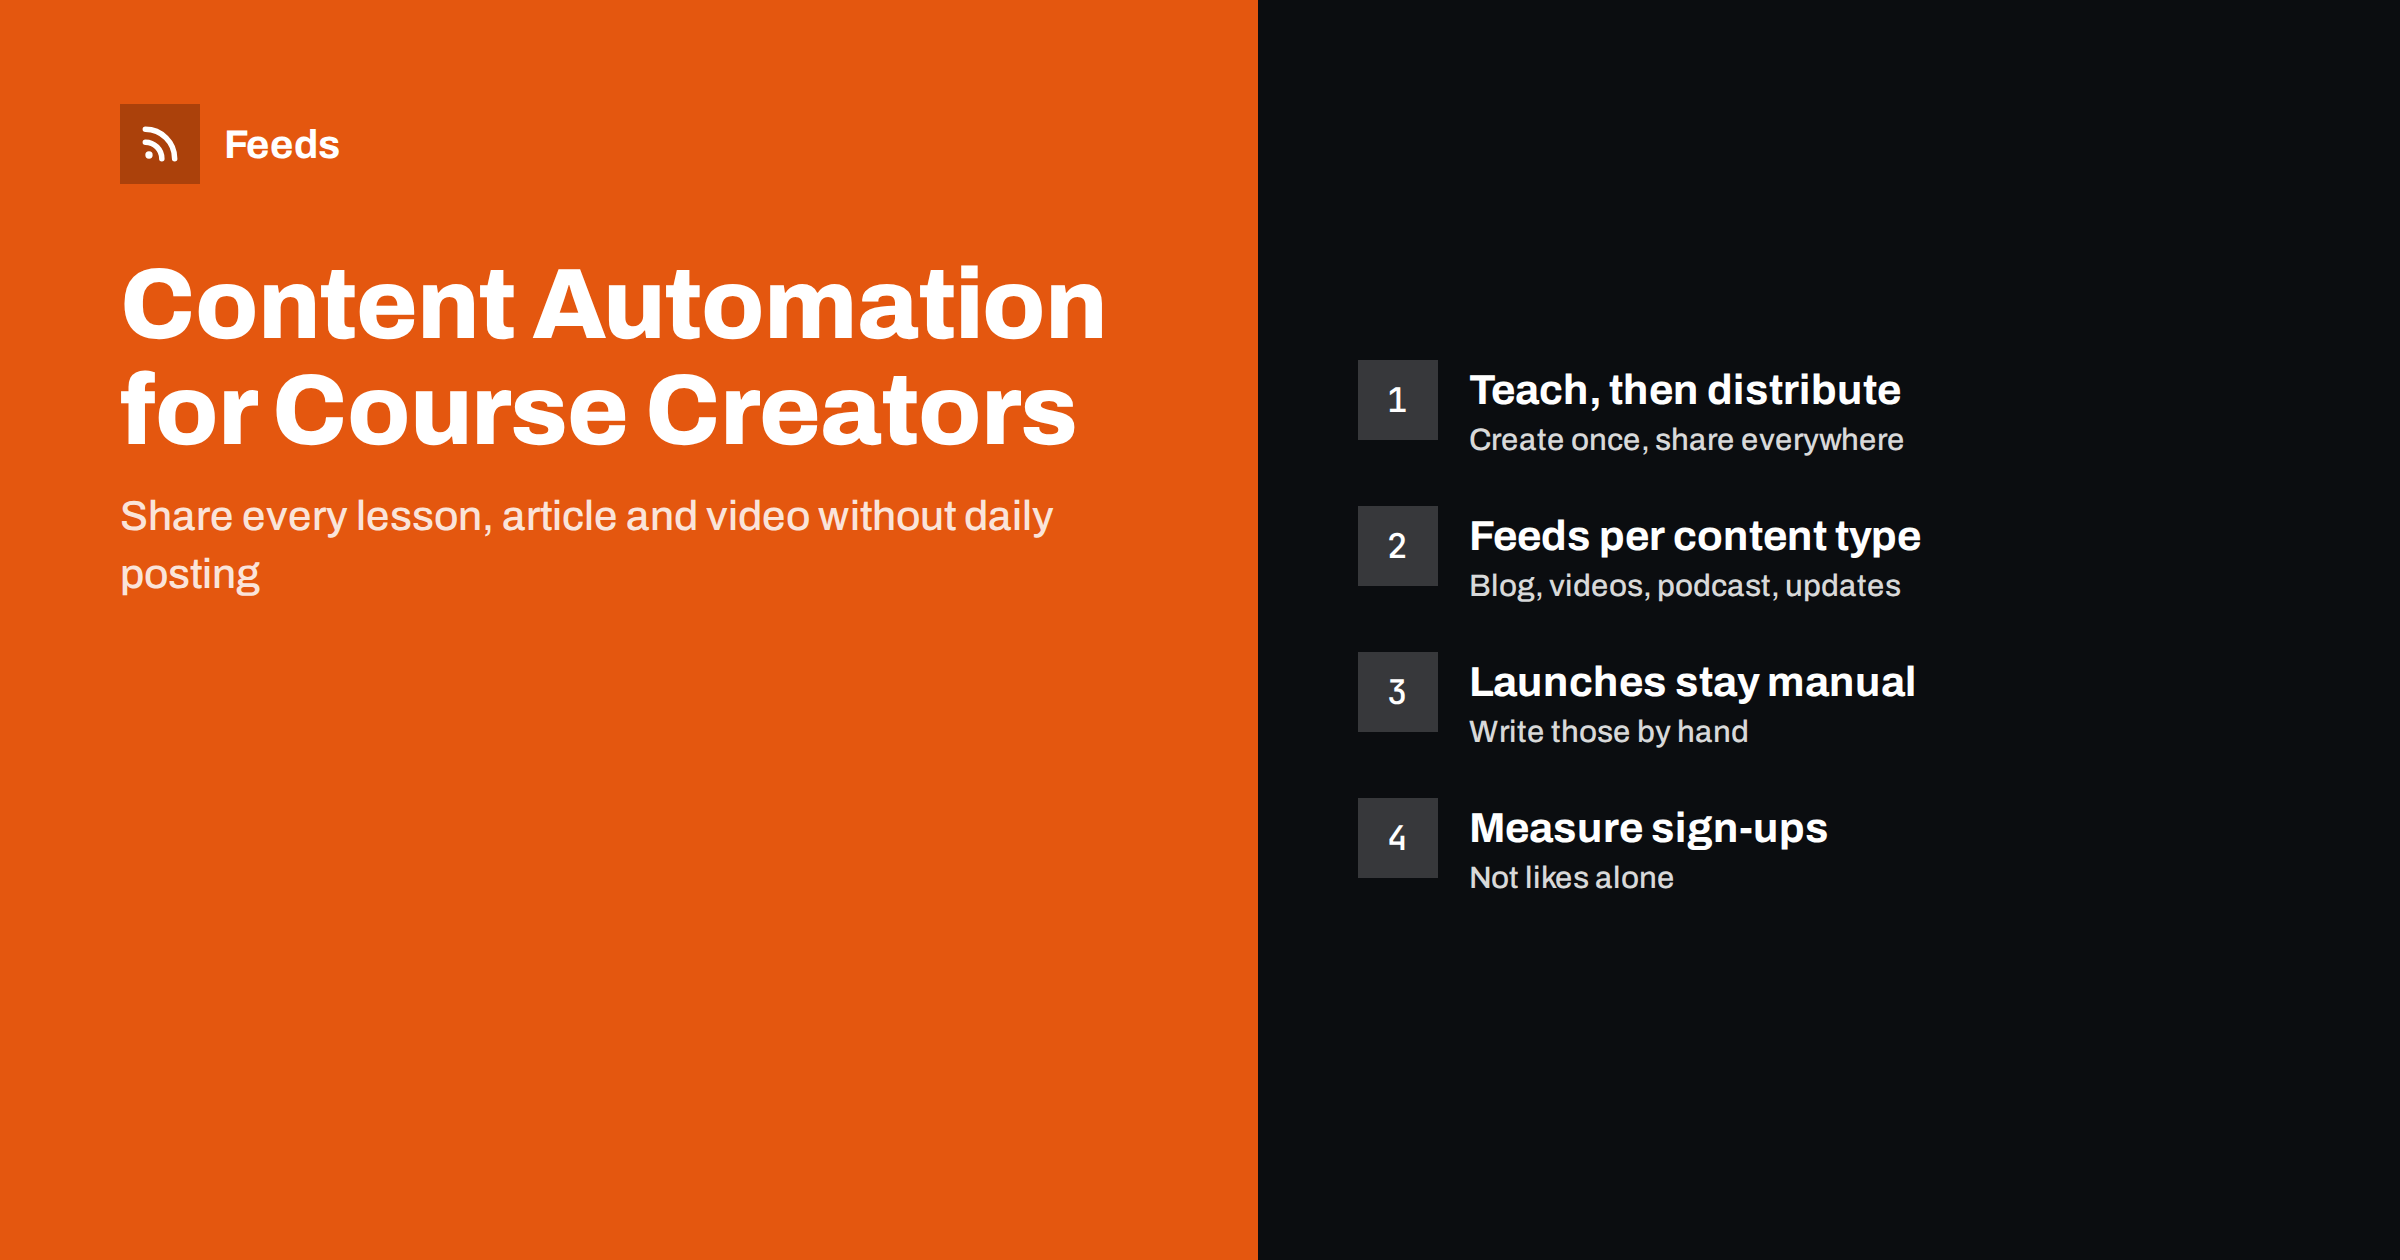2400x1260 pixels.
Task: Select "Measure sign-ups" heading
Action: pyautogui.click(x=1648, y=829)
